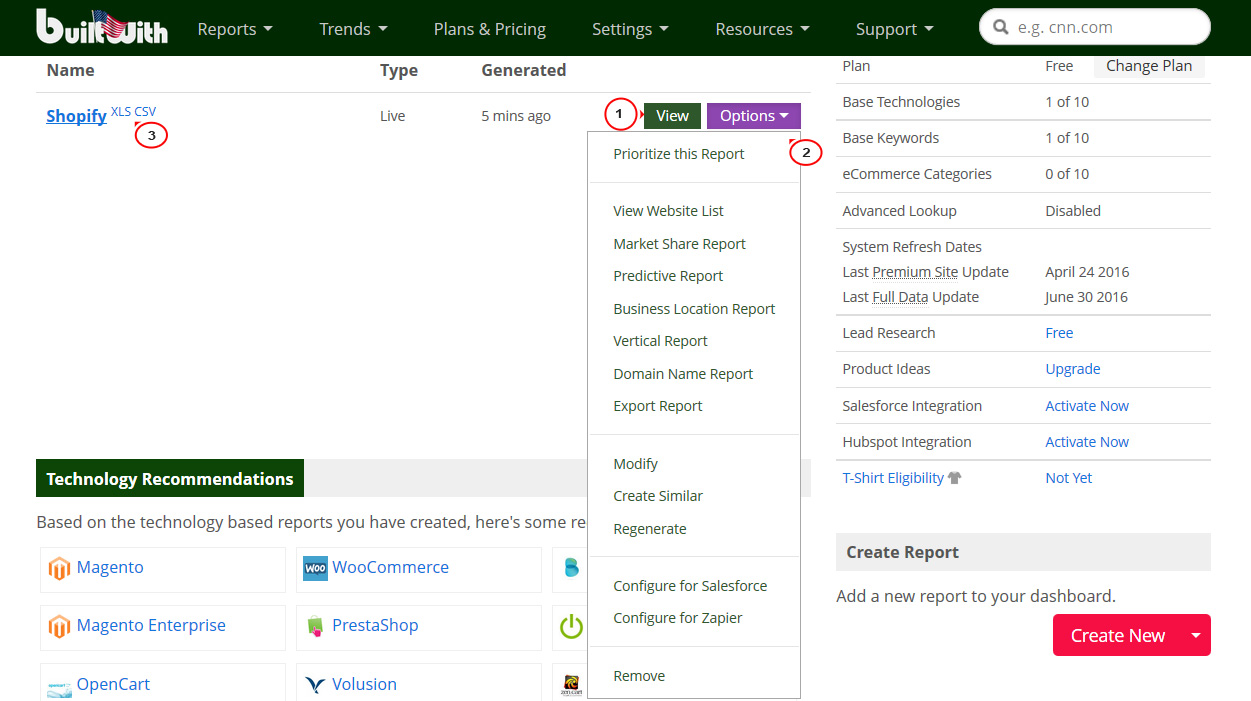This screenshot has width=1251, height=701.
Task: Download the Shopify report as XLS
Action: [x=121, y=111]
